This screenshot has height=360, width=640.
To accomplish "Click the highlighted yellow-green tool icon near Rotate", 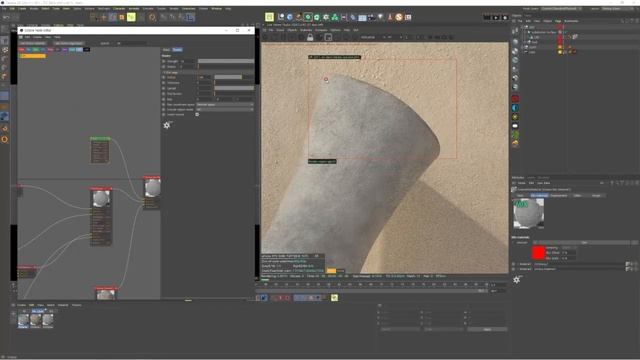I will 131,17.
